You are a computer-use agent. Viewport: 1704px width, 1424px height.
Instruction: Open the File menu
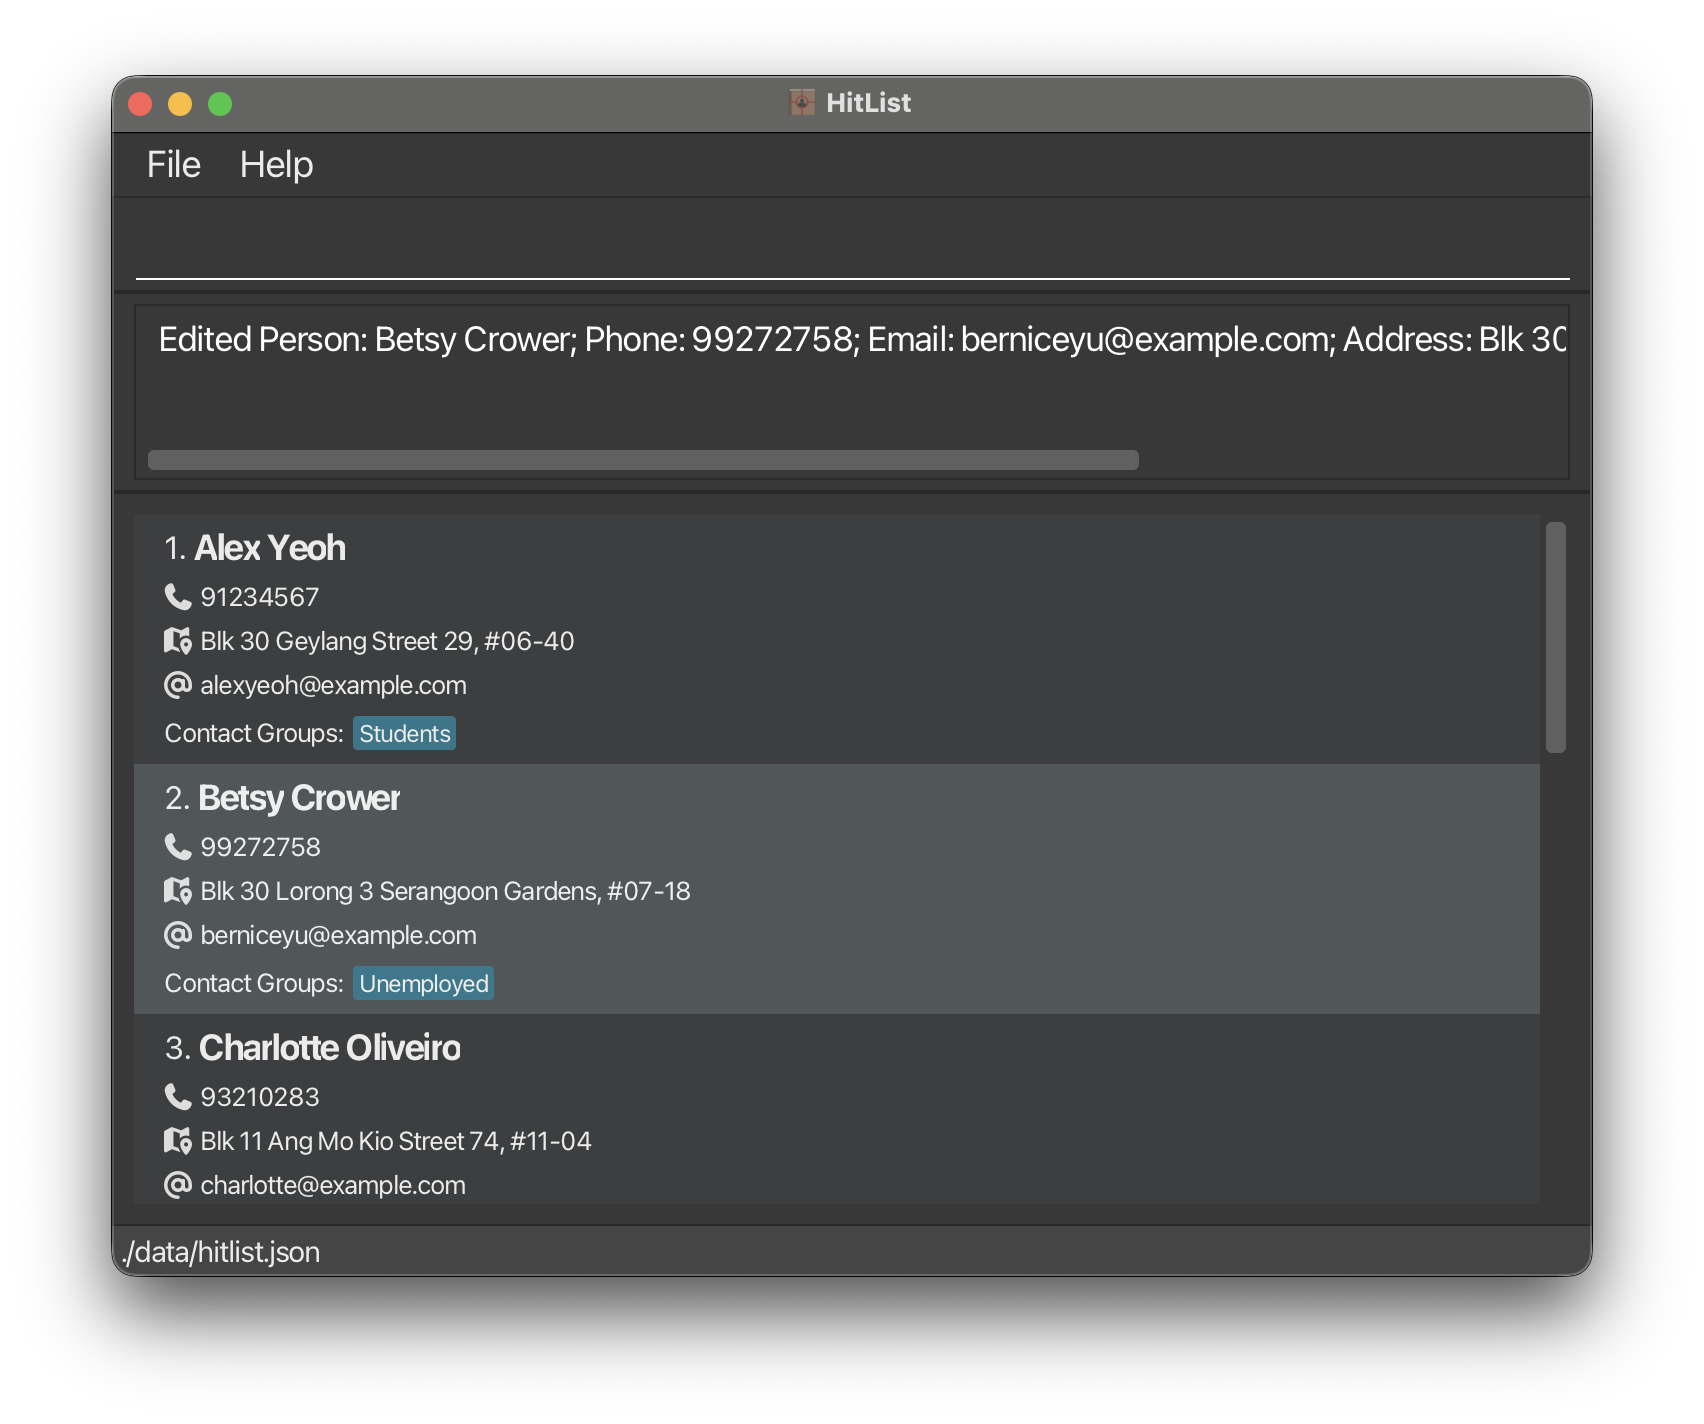point(174,165)
